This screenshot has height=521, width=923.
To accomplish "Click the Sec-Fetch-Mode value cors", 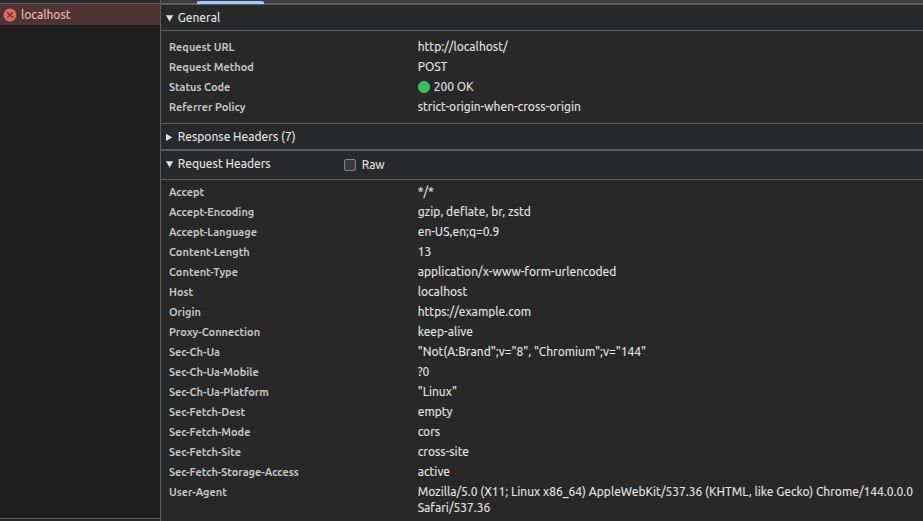I will pyautogui.click(x=429, y=432).
